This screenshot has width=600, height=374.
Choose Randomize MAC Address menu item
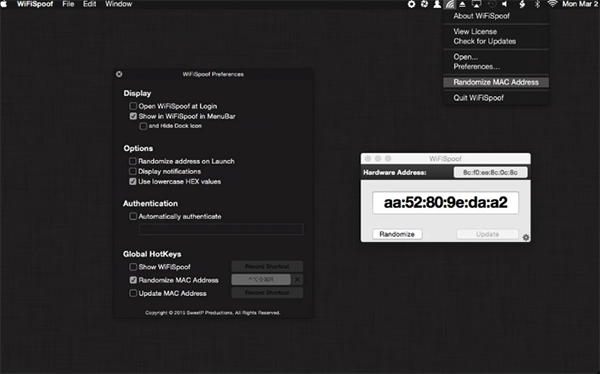point(496,82)
